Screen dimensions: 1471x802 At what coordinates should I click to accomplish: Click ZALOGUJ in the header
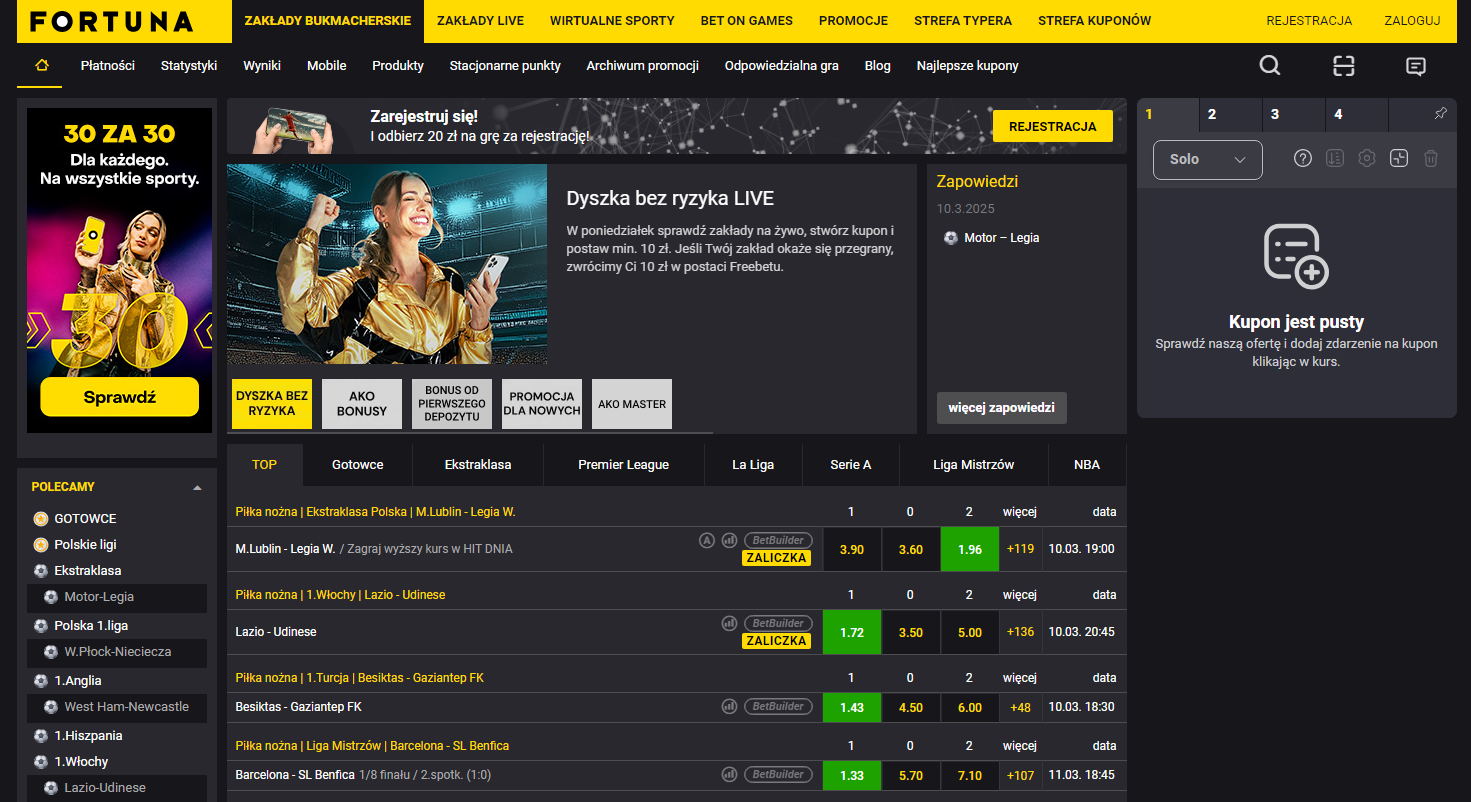click(x=1412, y=21)
